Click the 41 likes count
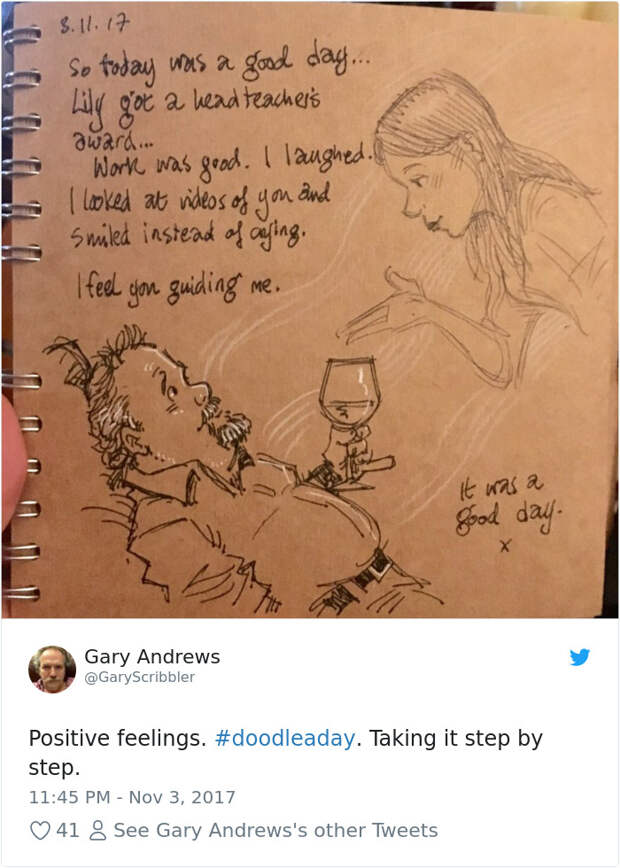The height and width of the screenshot is (868, 620). (68, 830)
